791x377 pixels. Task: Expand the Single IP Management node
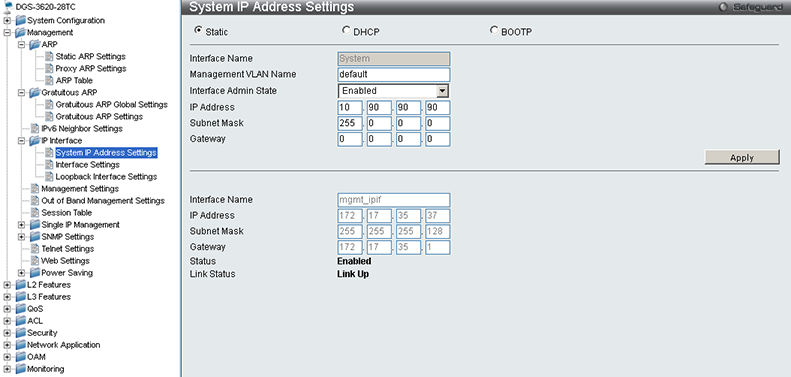coord(21,225)
